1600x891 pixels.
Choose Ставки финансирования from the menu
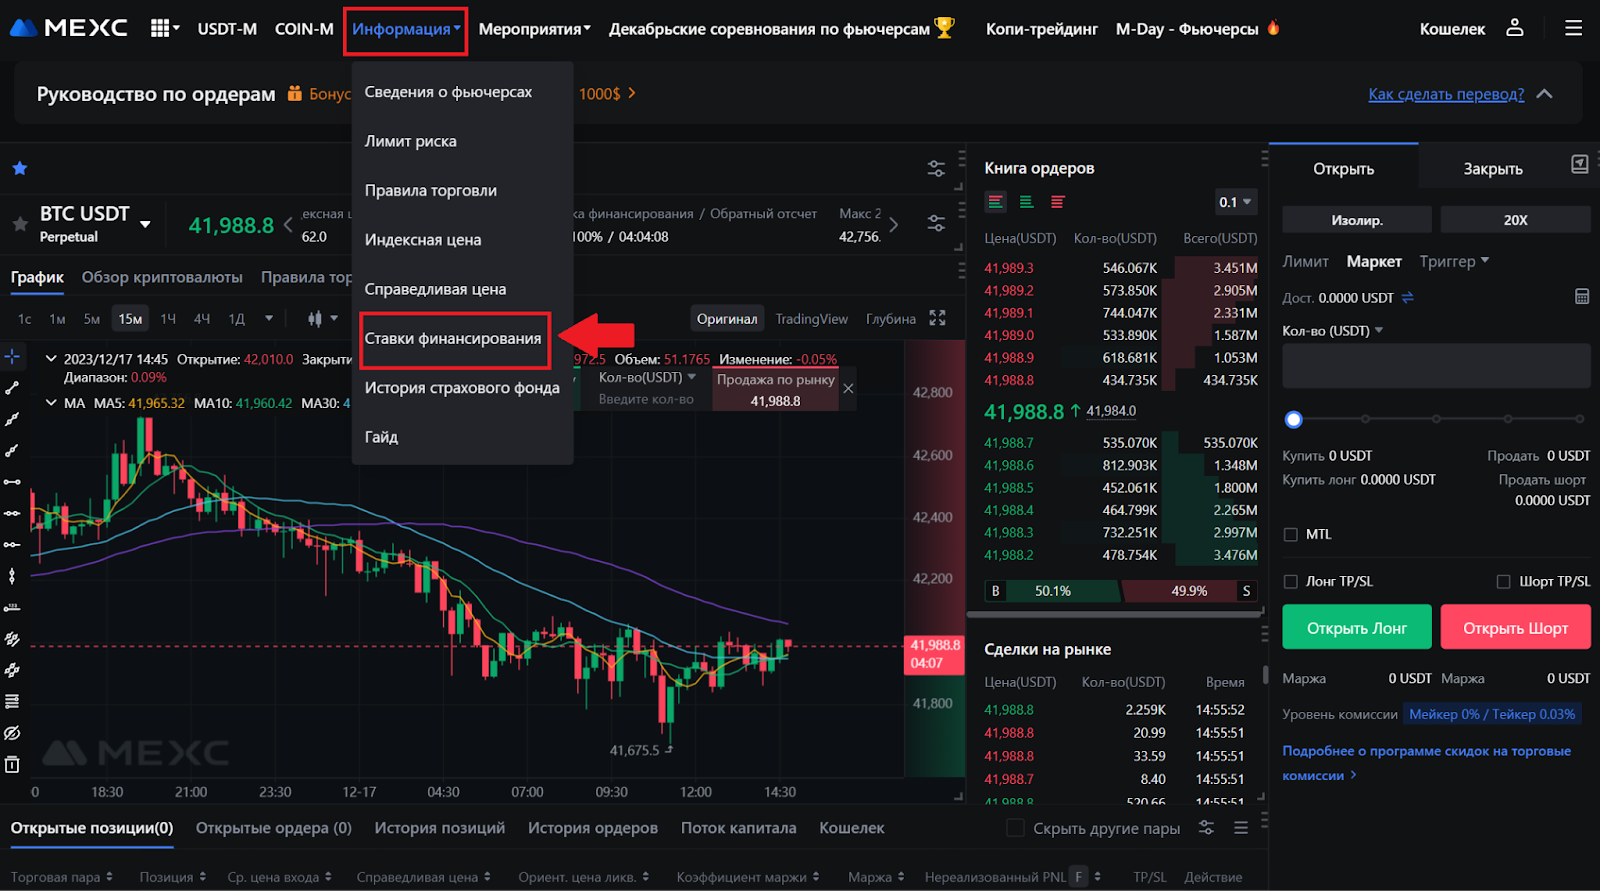pos(453,338)
